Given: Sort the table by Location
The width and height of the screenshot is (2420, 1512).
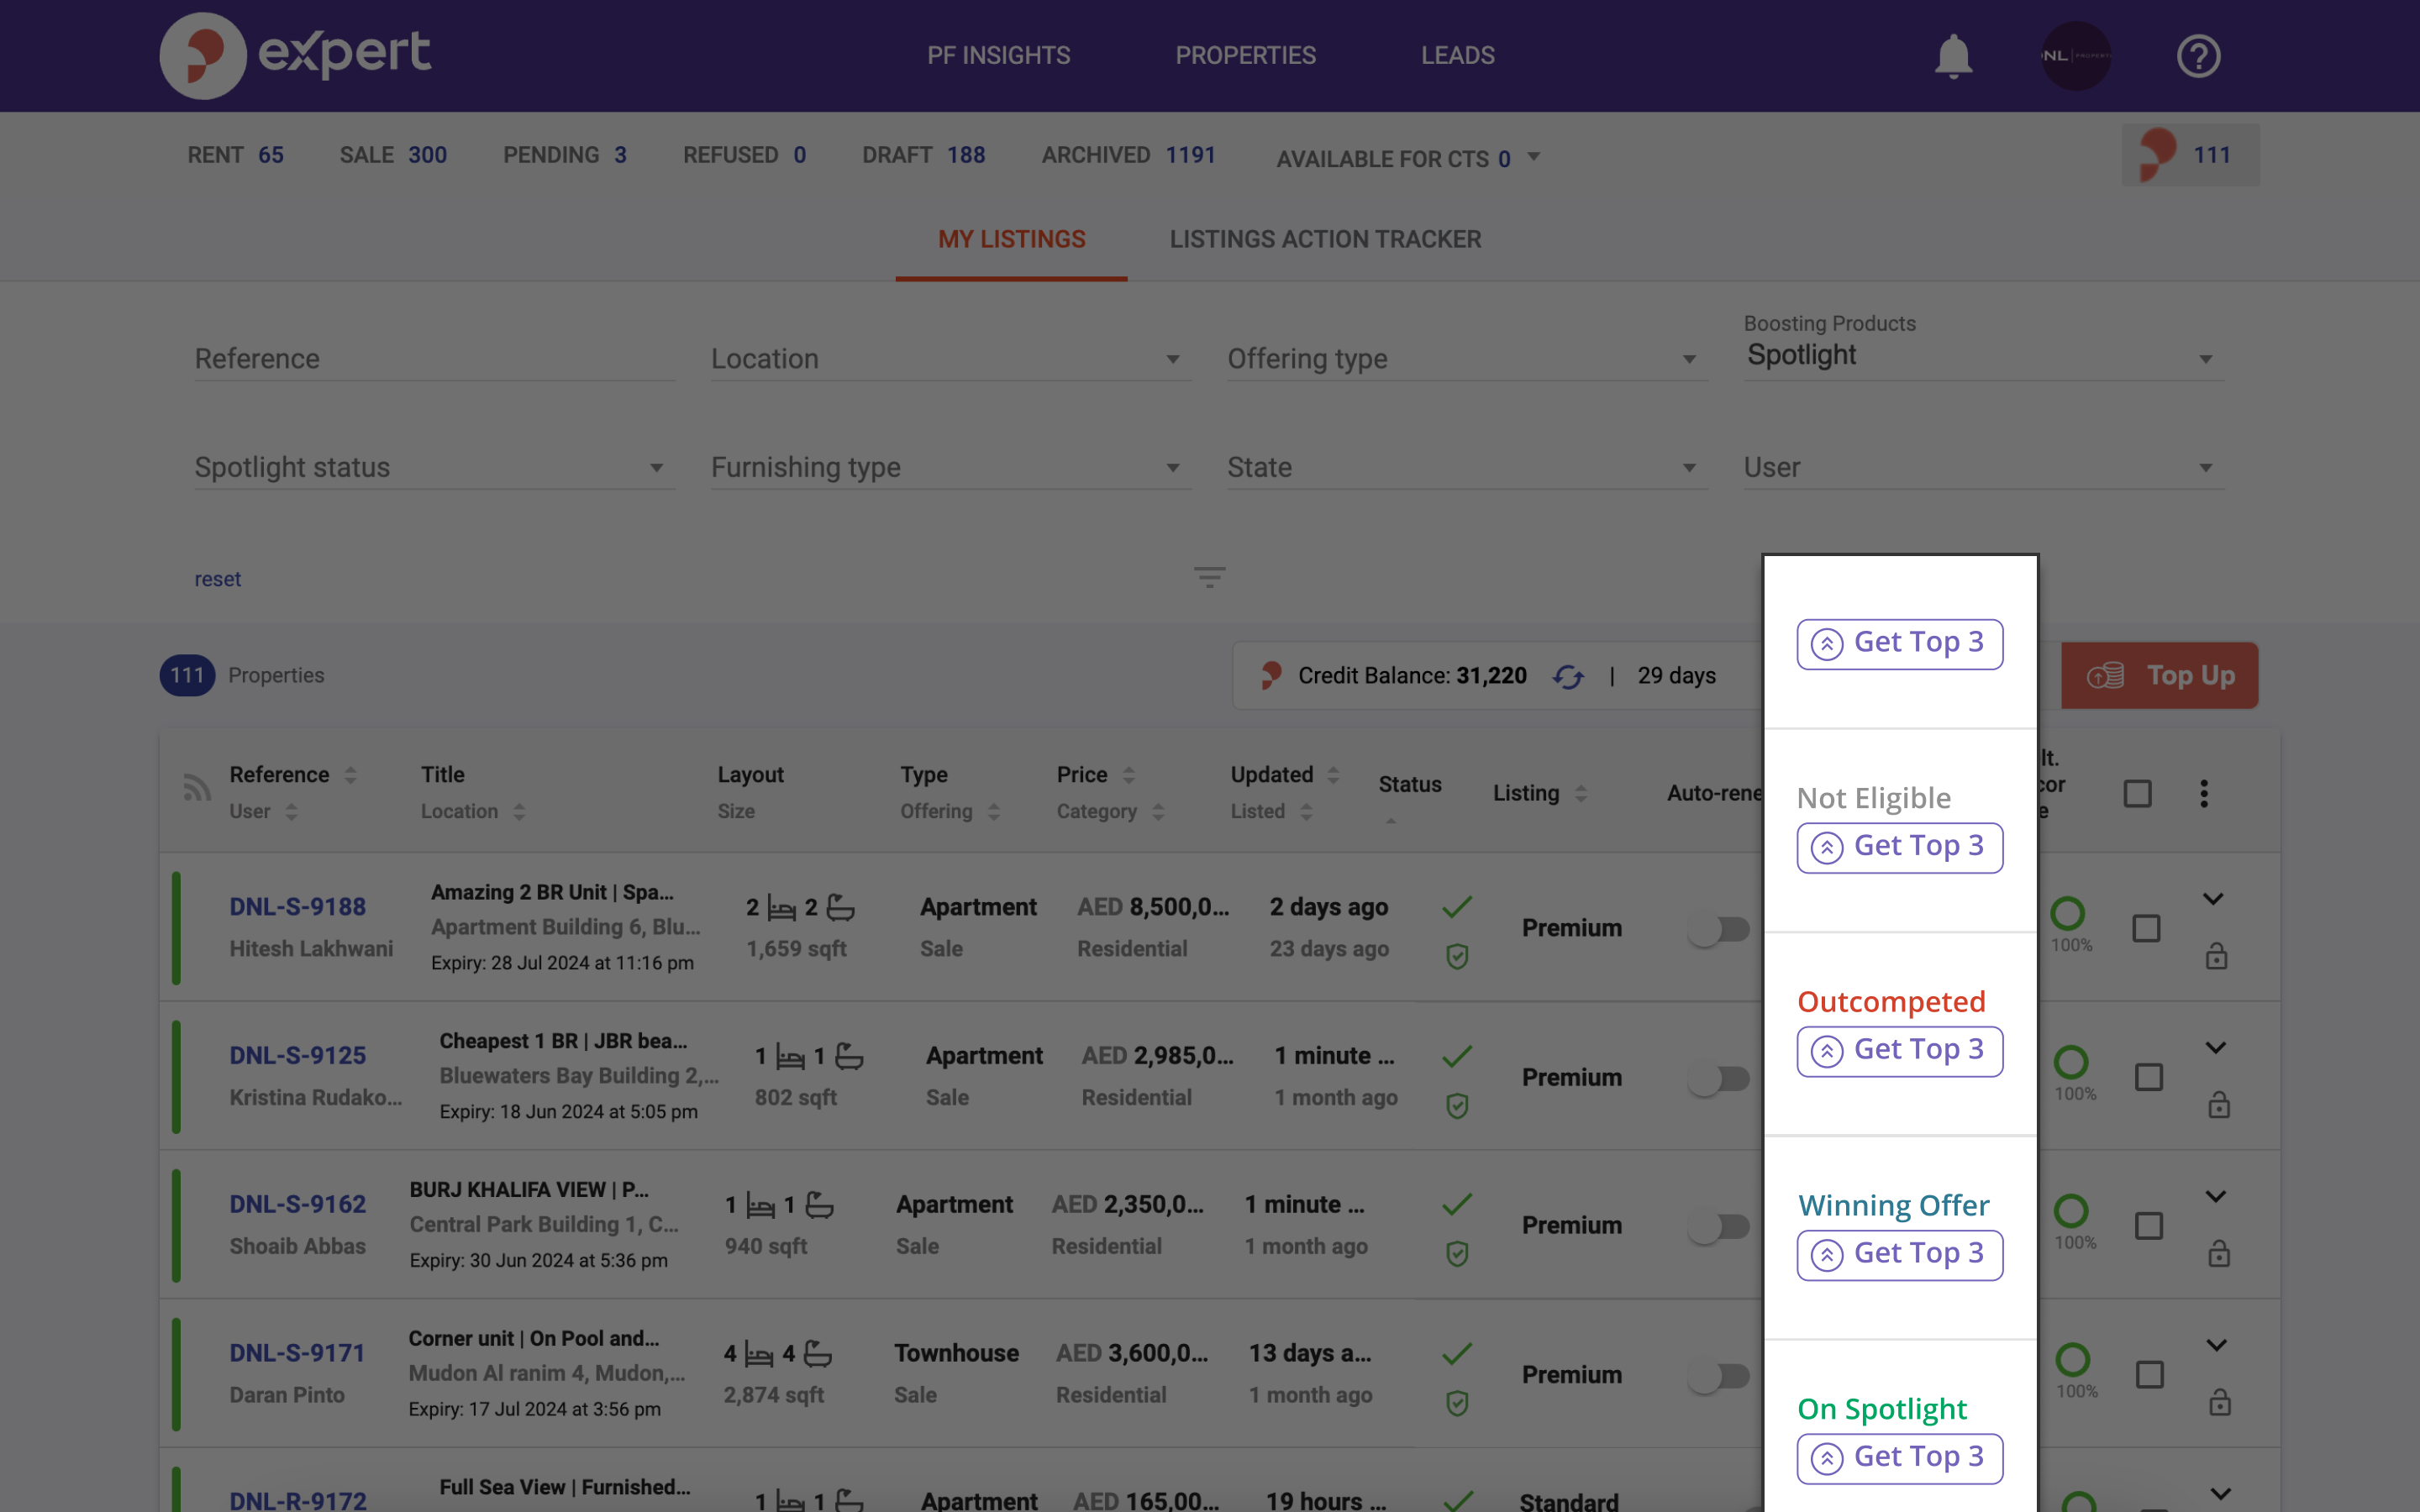Looking at the screenshot, I should [518, 812].
